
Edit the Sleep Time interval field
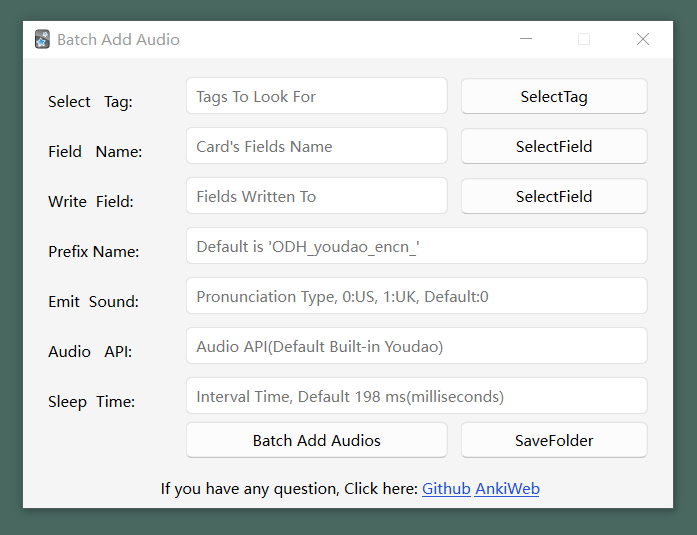click(x=416, y=397)
